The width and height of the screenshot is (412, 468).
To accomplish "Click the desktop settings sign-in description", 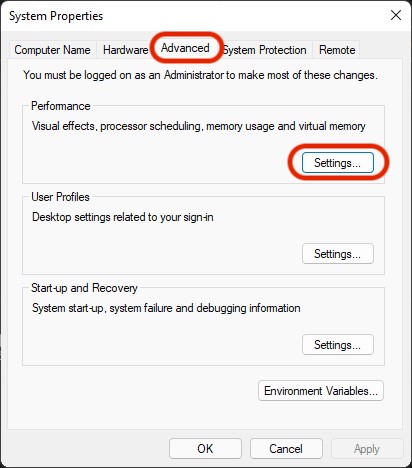I will coord(123,217).
